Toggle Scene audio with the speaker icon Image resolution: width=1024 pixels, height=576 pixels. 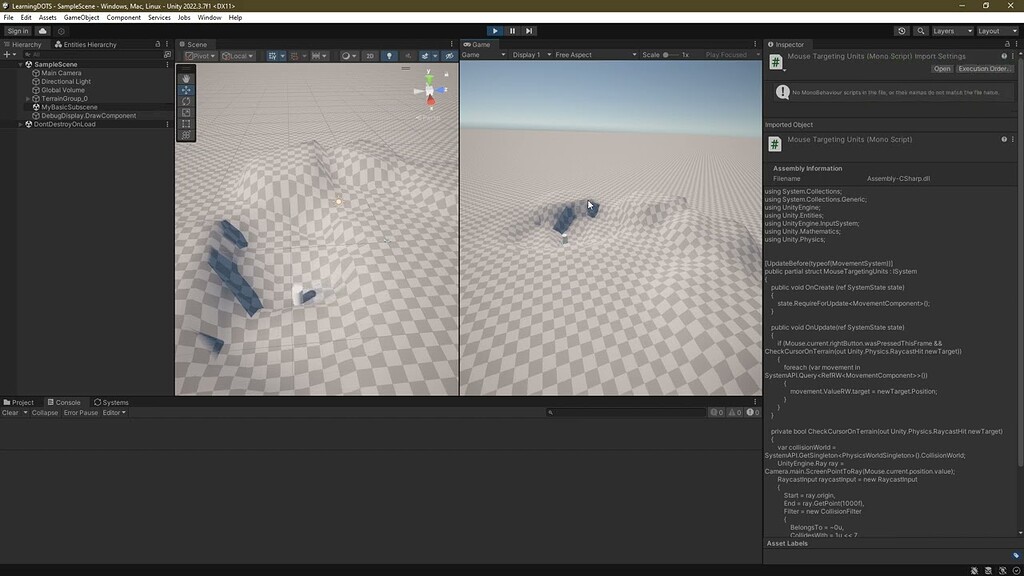tap(408, 56)
